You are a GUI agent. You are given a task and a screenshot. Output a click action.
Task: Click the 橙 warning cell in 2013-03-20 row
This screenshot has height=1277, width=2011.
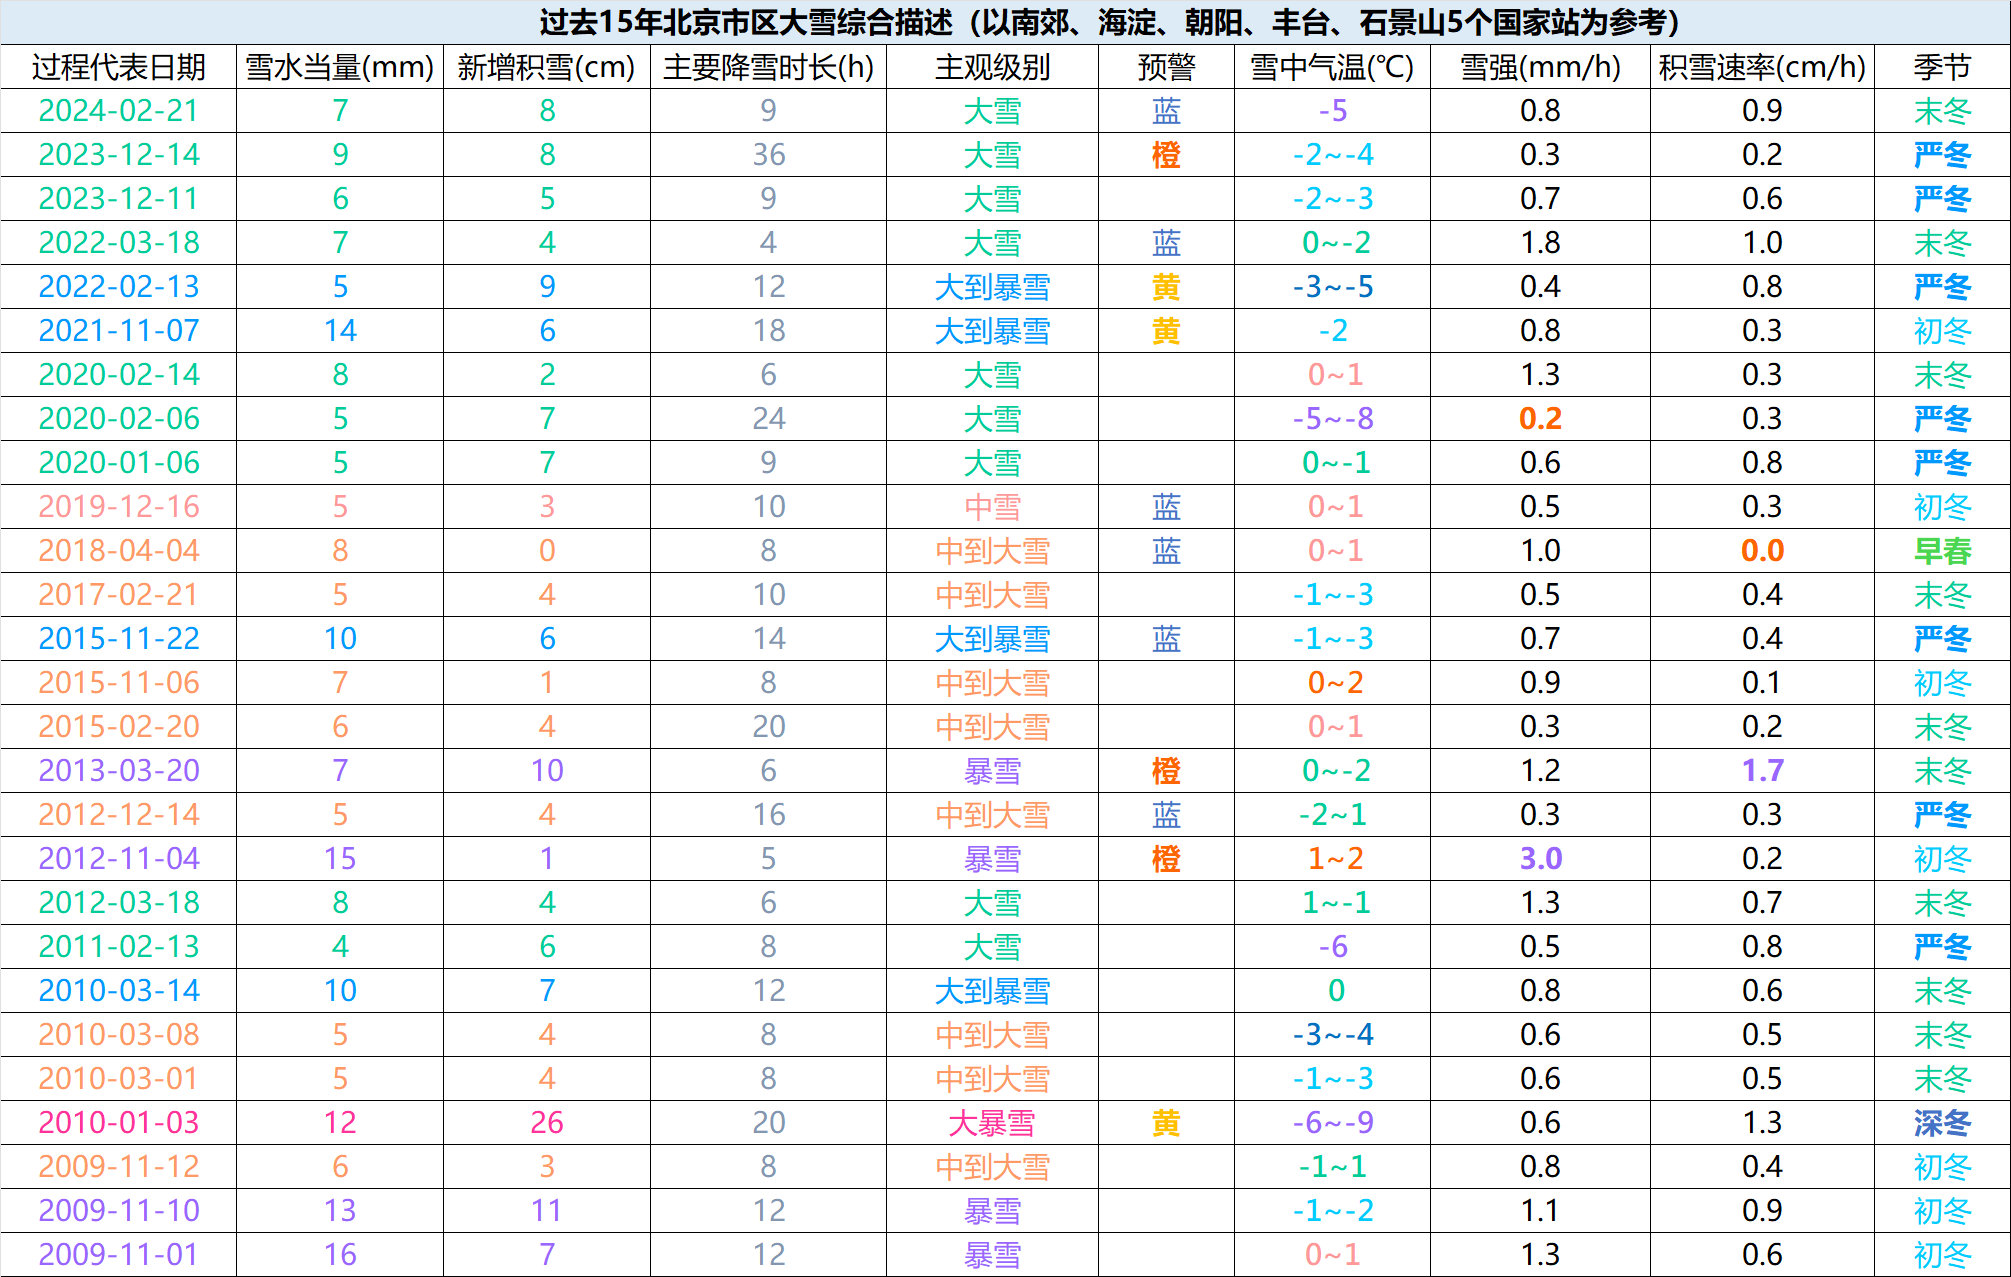coord(1166,771)
